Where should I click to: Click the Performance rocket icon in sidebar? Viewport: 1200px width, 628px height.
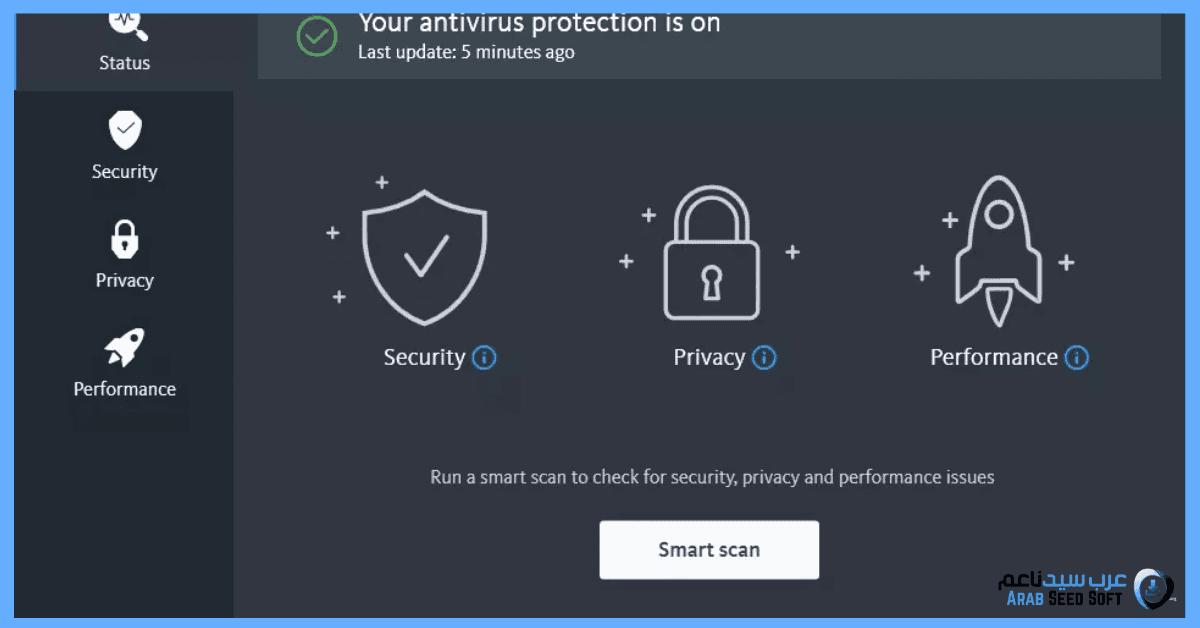124,347
